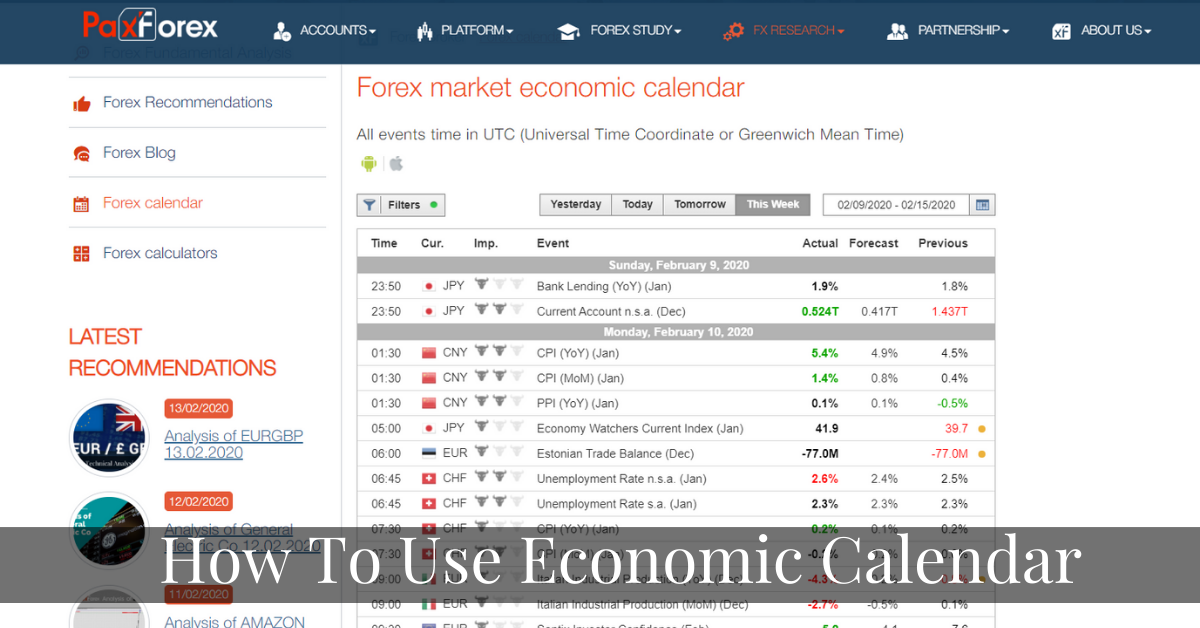Image resolution: width=1200 pixels, height=628 pixels.
Task: Select the Yesterday tab
Action: pos(575,204)
